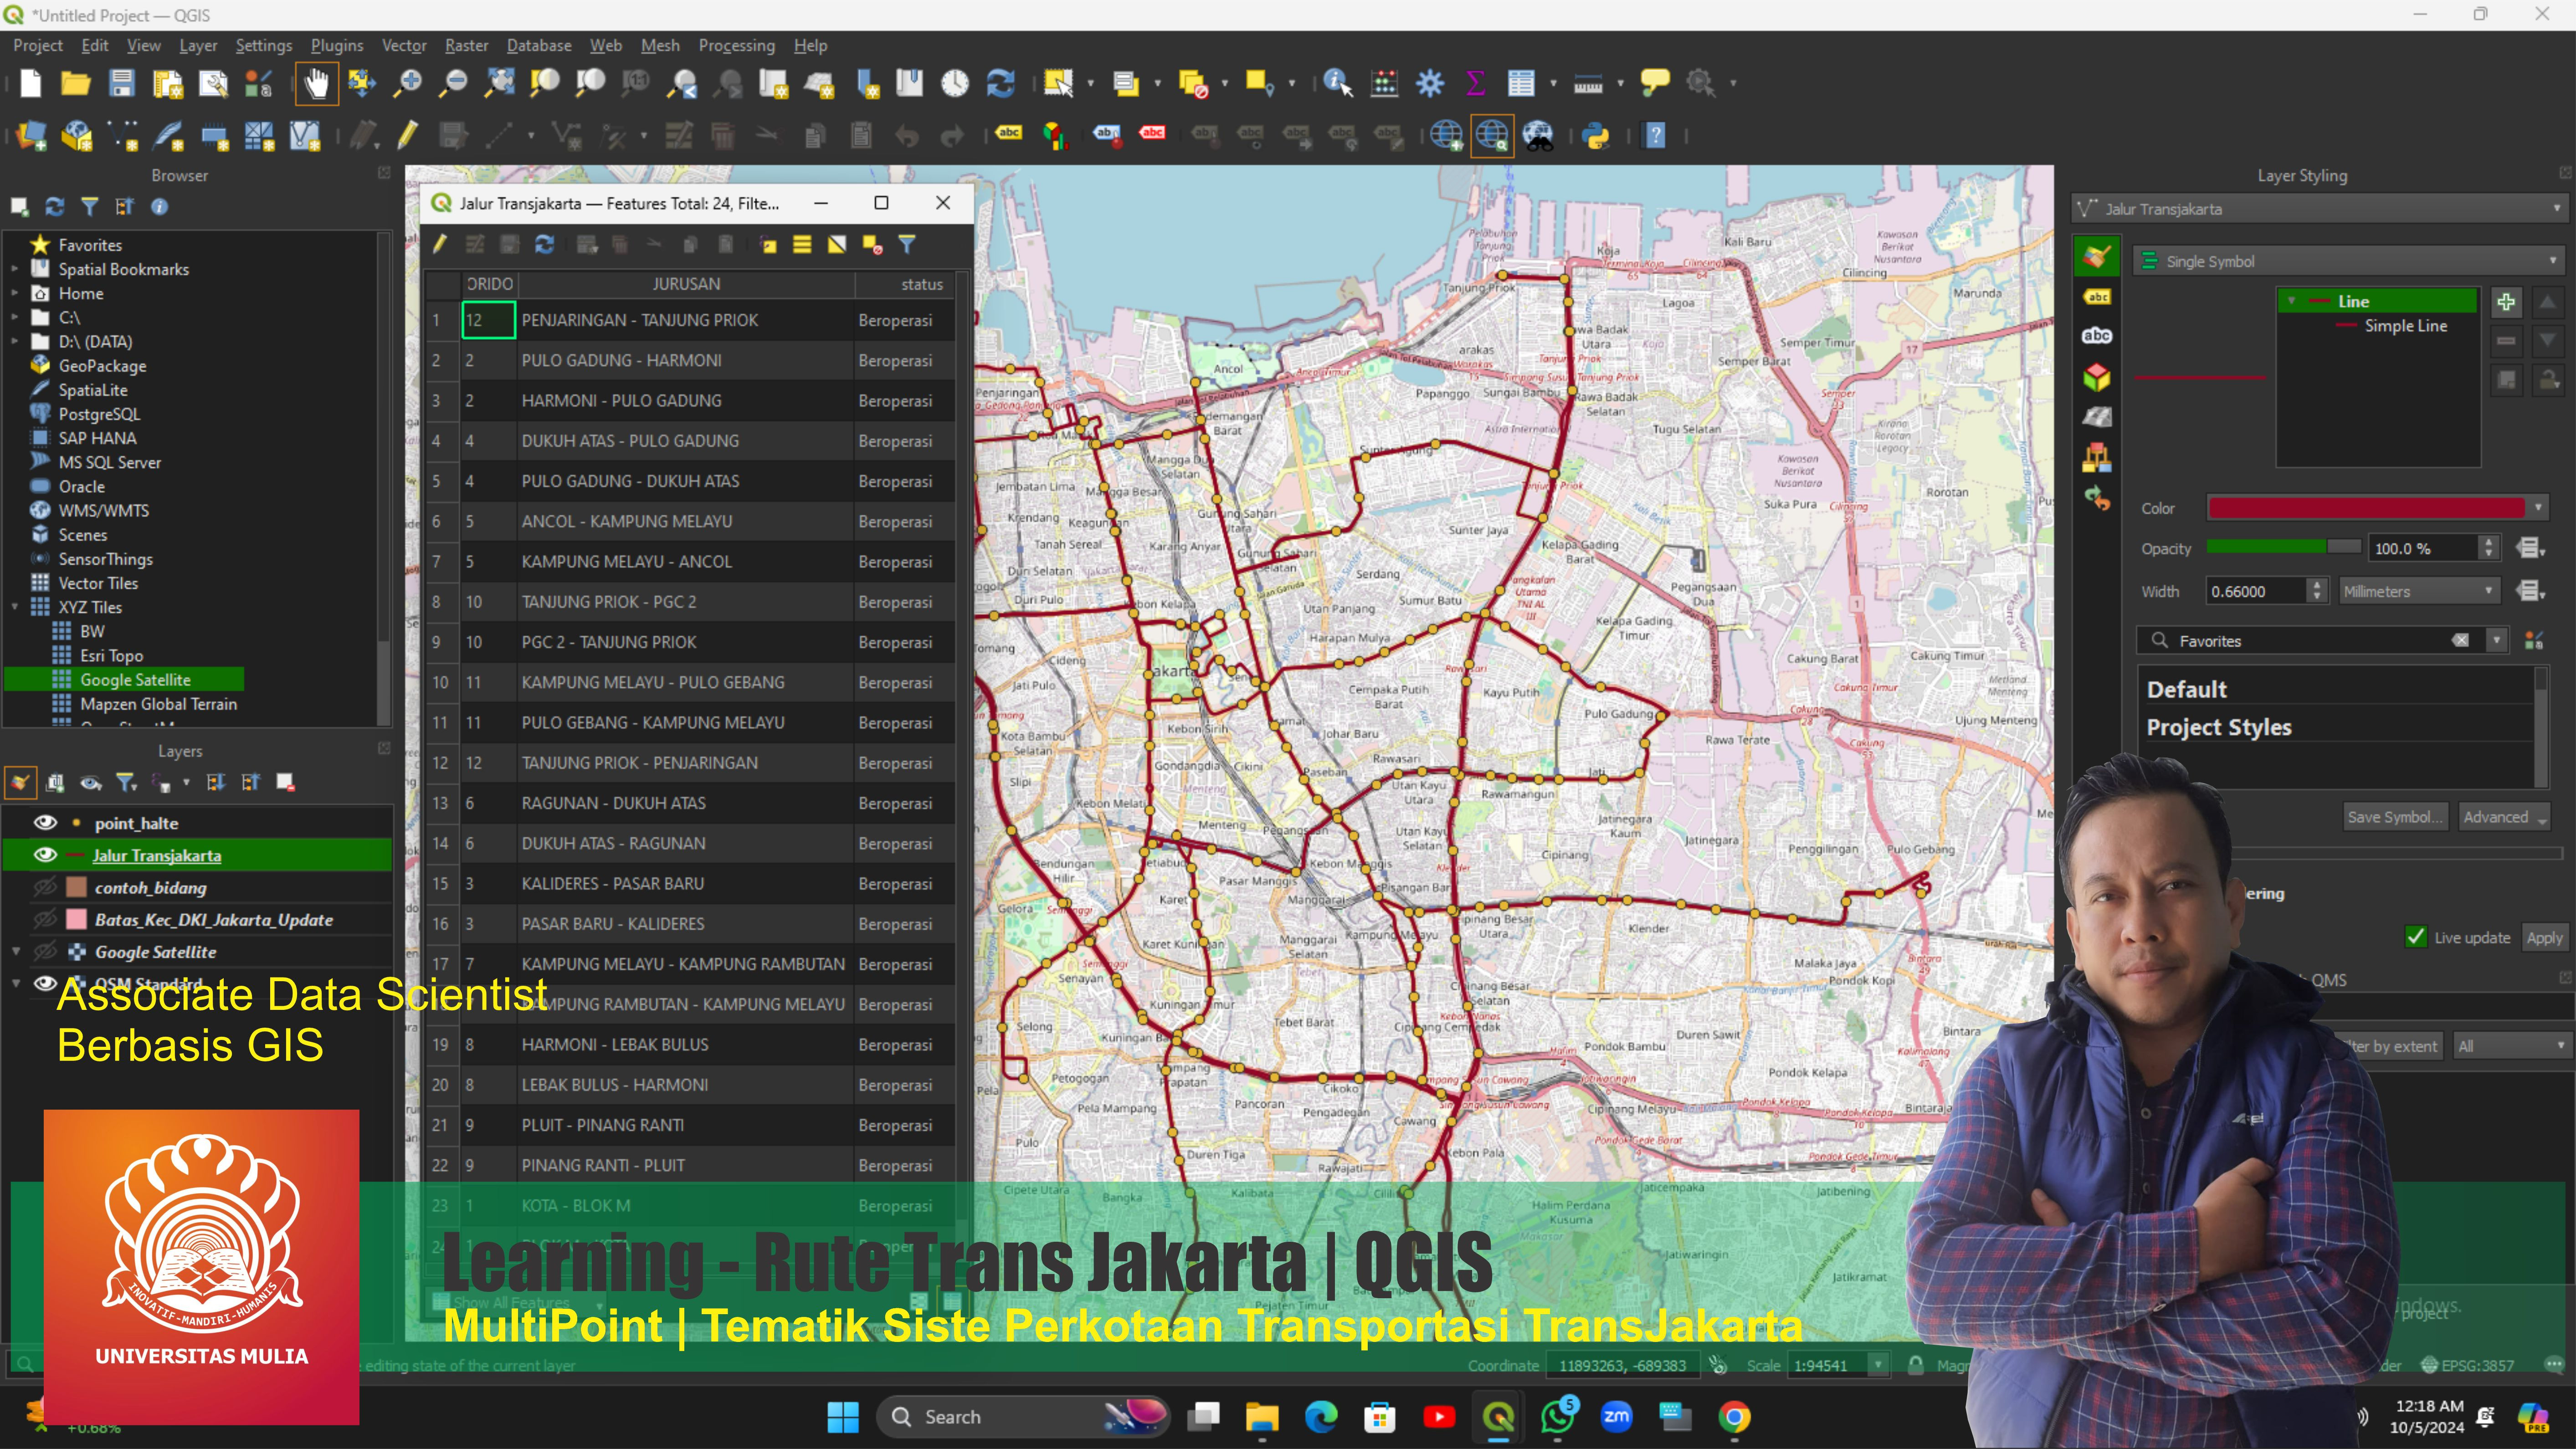Toggle editing mode in attribute table
The width and height of the screenshot is (2576, 1449).
click(440, 244)
